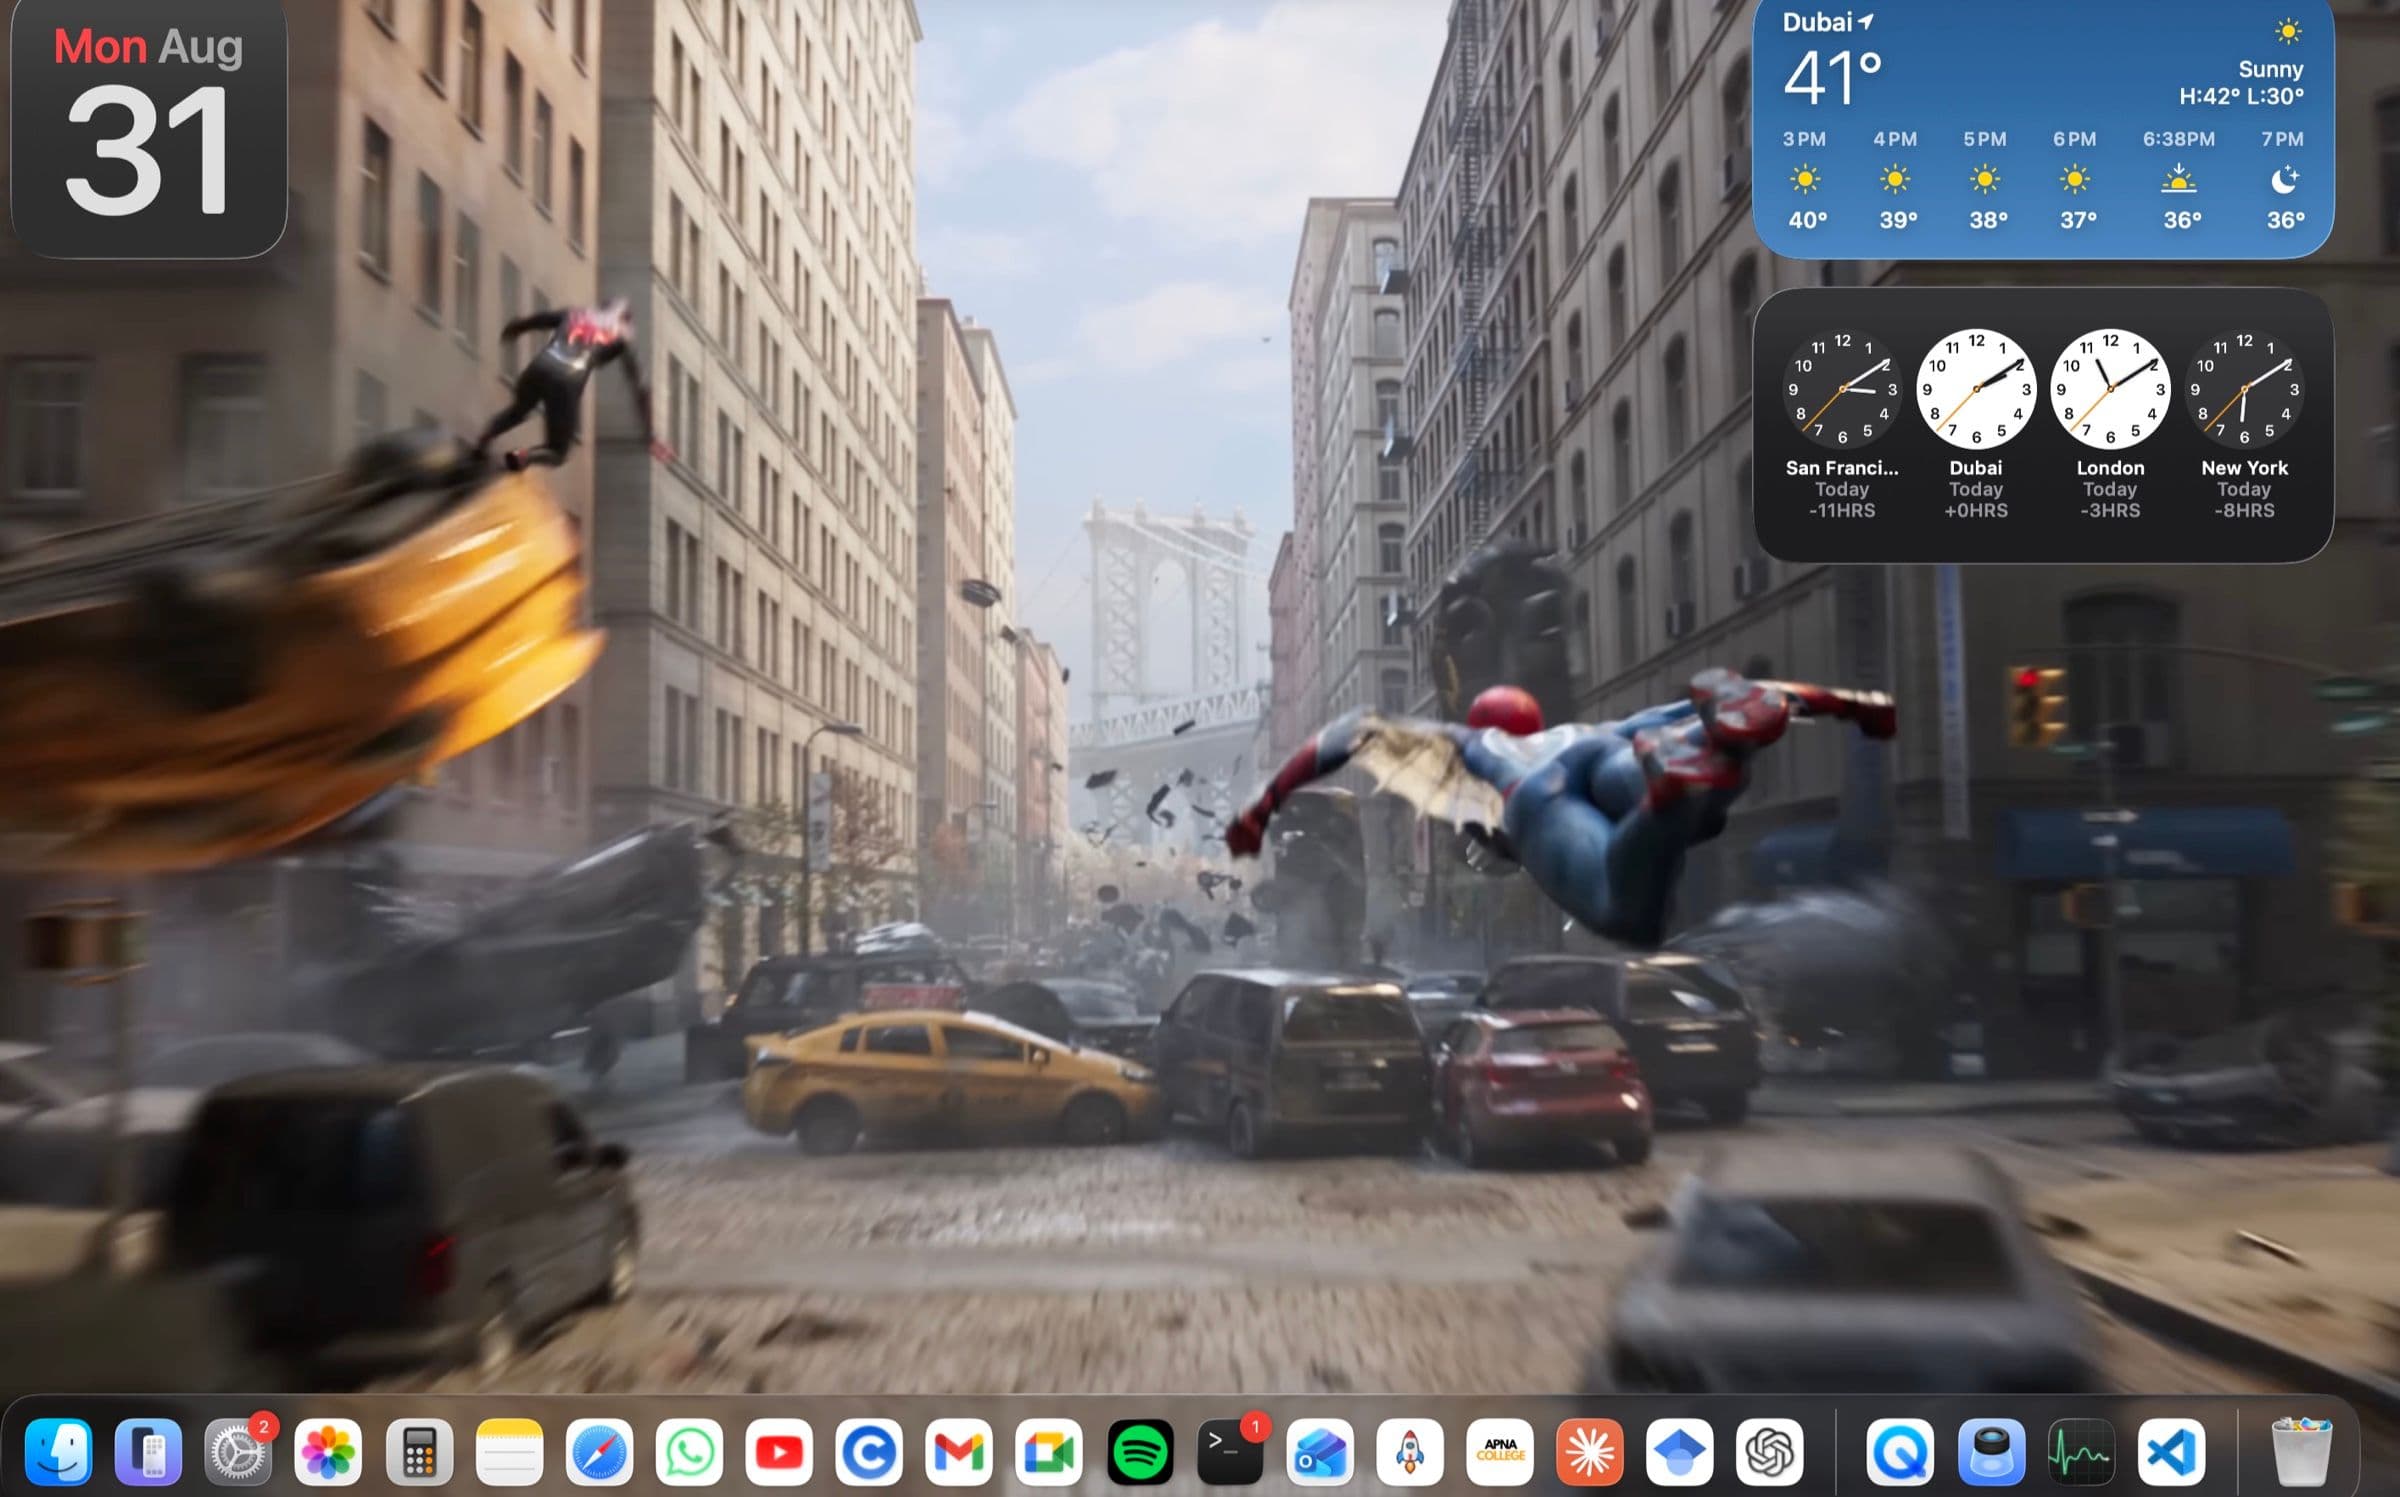Image resolution: width=2400 pixels, height=1497 pixels.
Task: Click the H:42° L:30° text
Action: click(2241, 96)
